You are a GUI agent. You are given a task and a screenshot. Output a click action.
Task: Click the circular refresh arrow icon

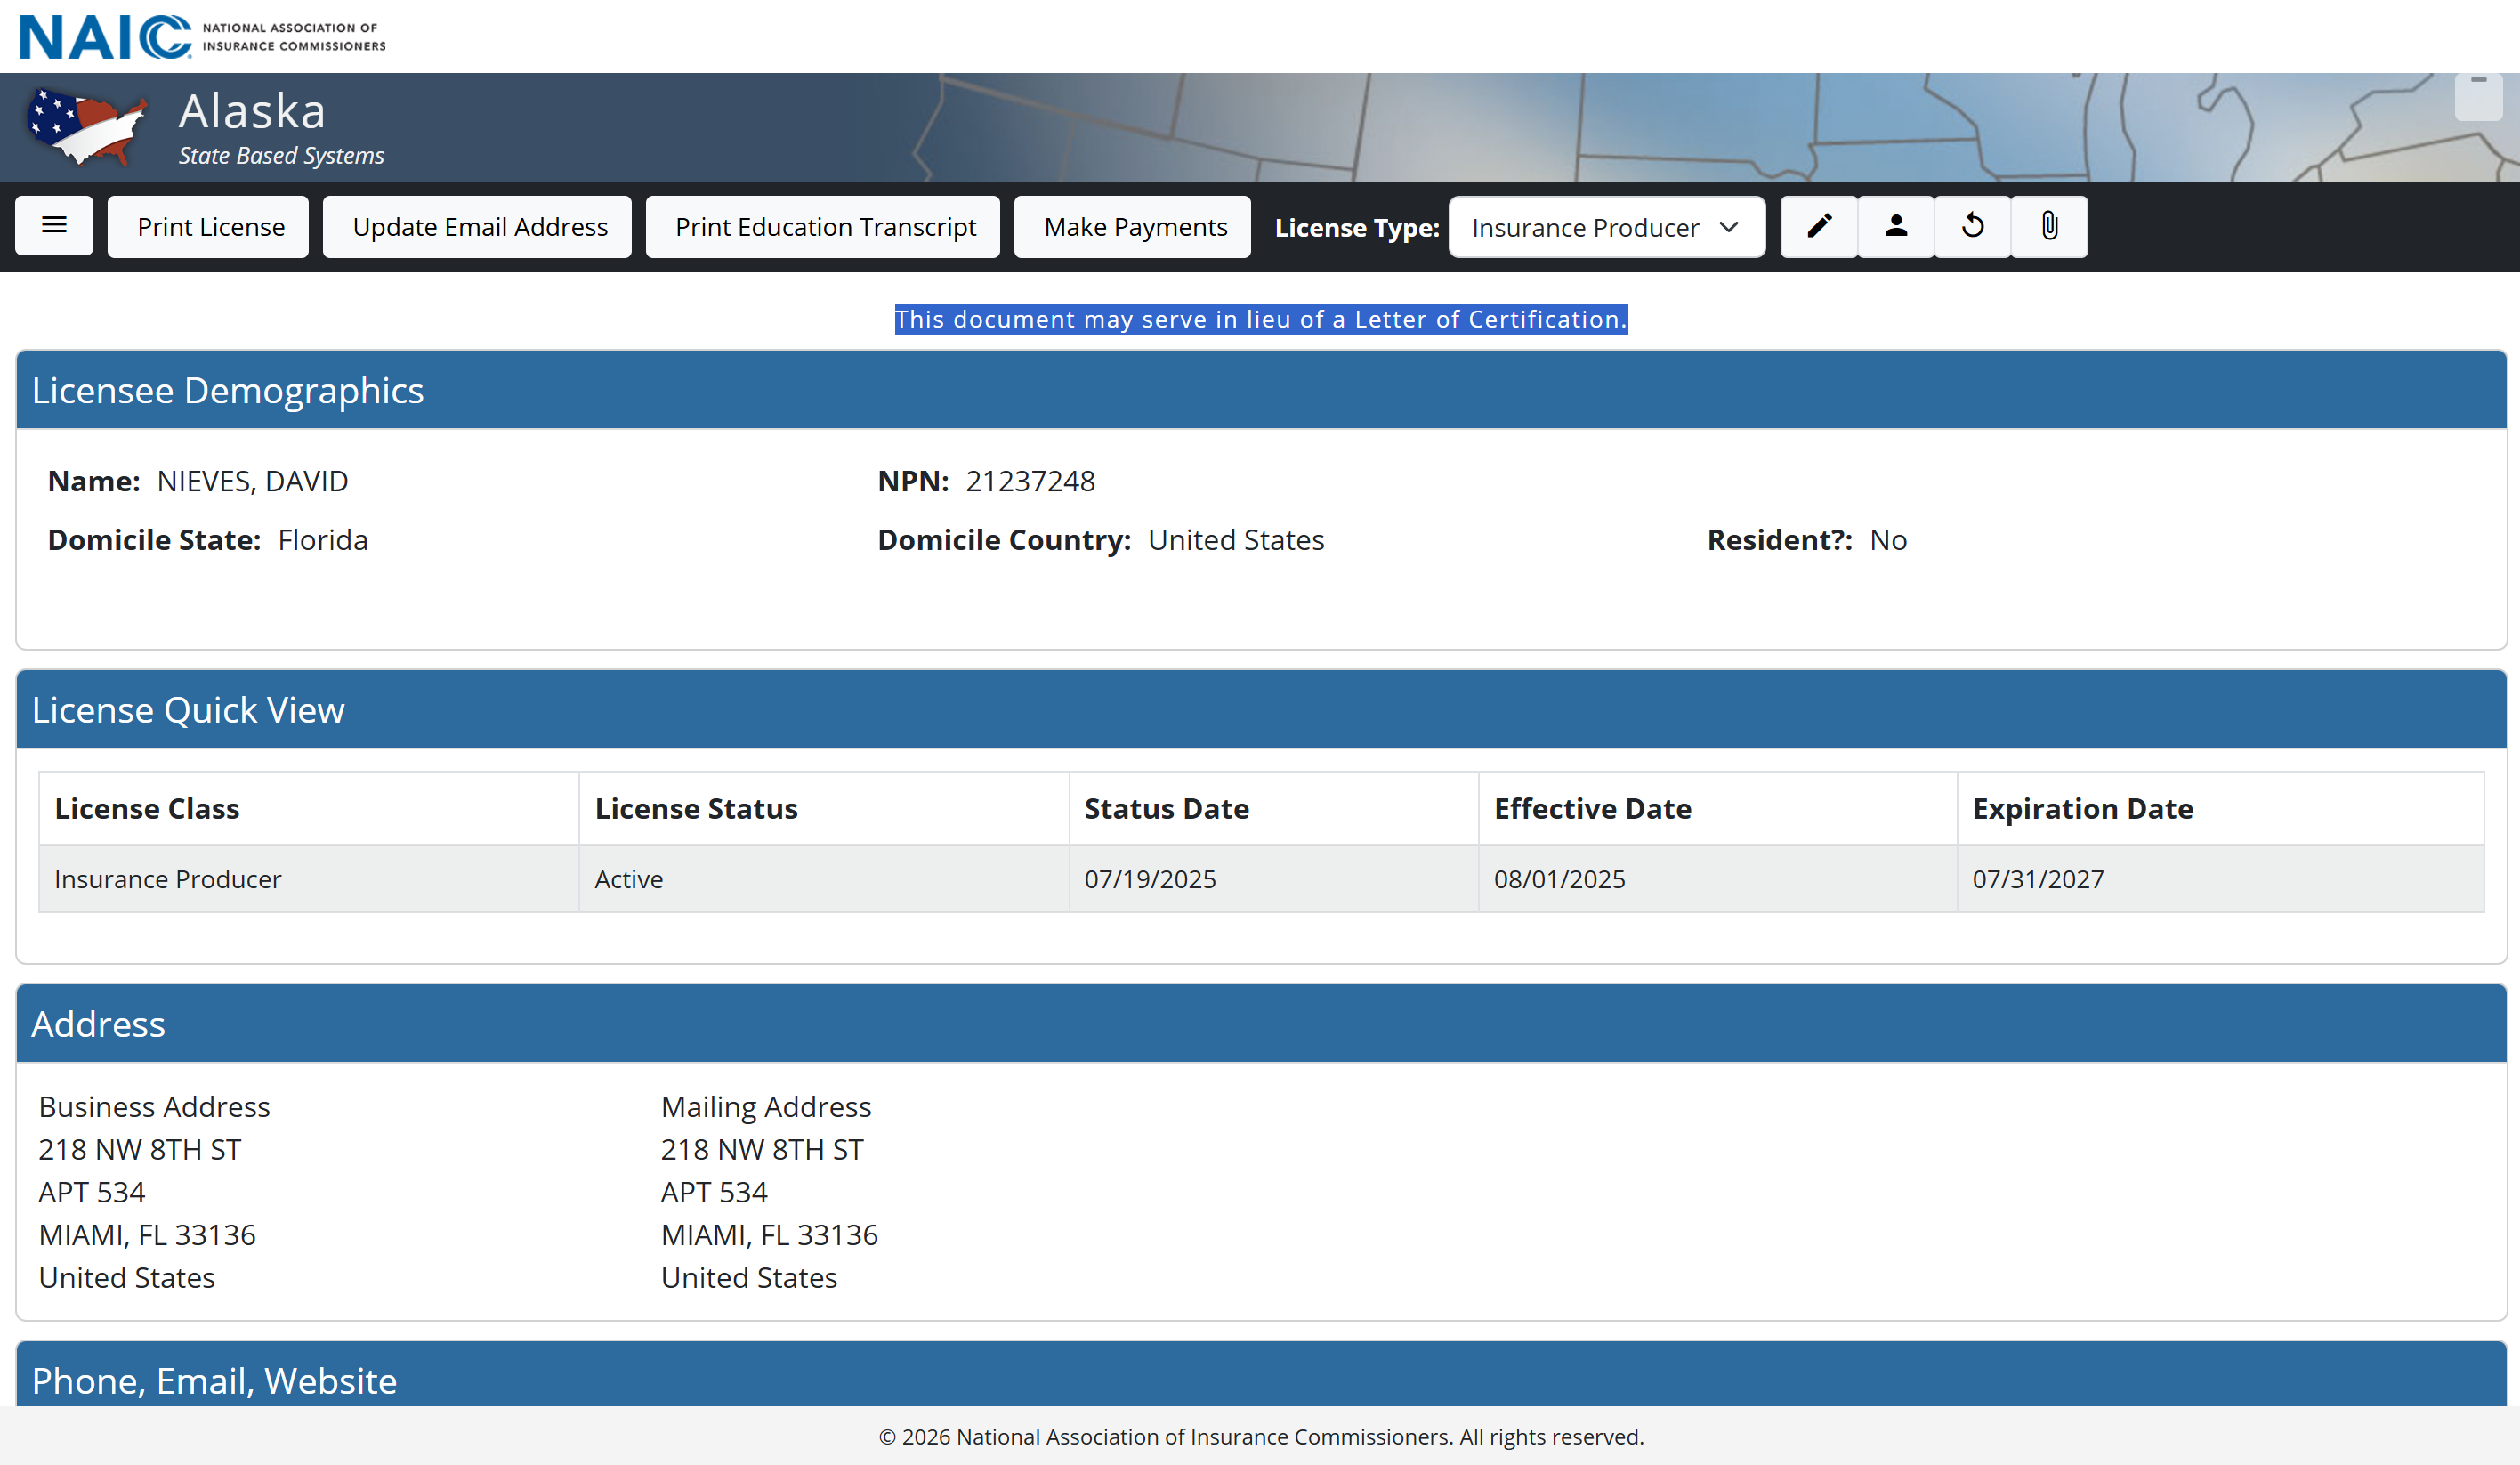click(x=1972, y=226)
